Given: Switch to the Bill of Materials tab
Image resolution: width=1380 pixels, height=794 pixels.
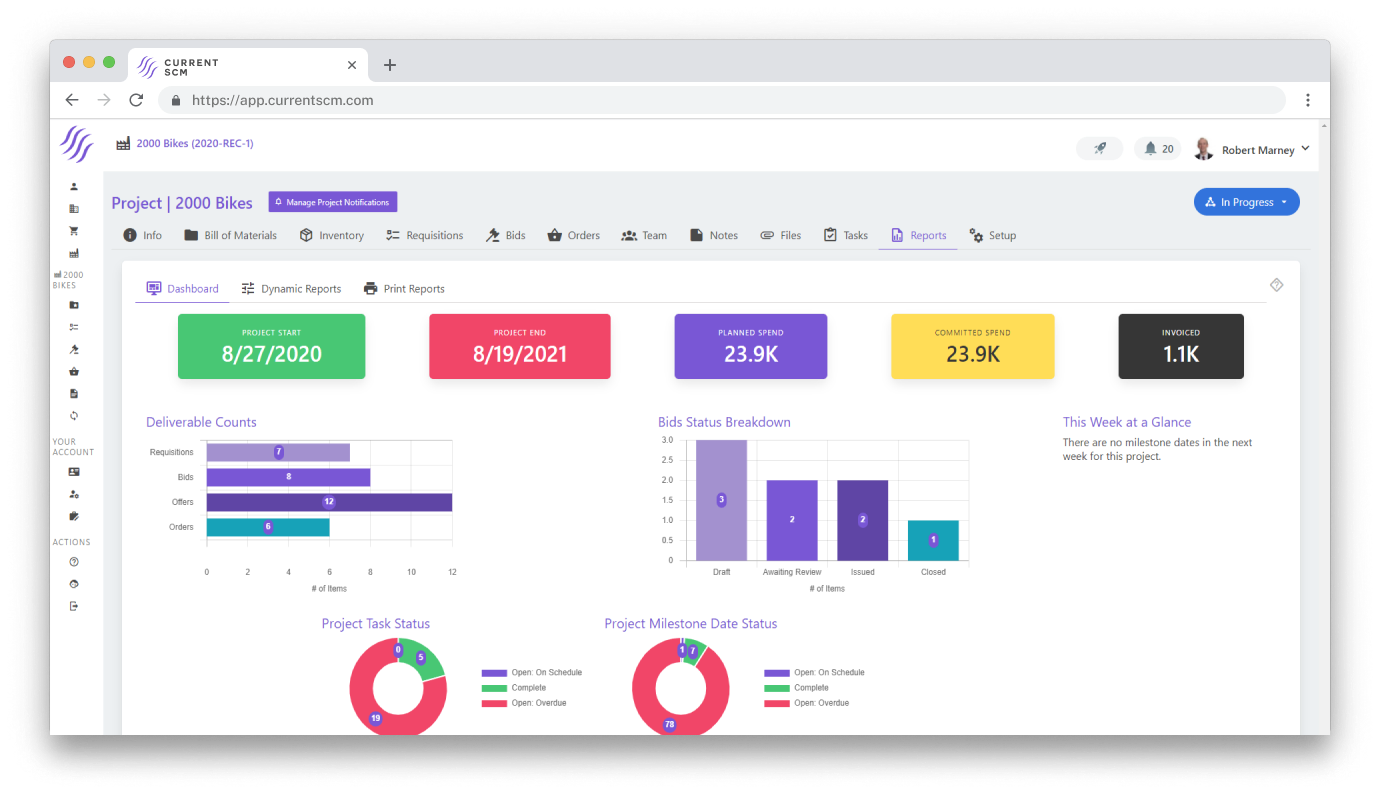Looking at the screenshot, I should tap(230, 235).
